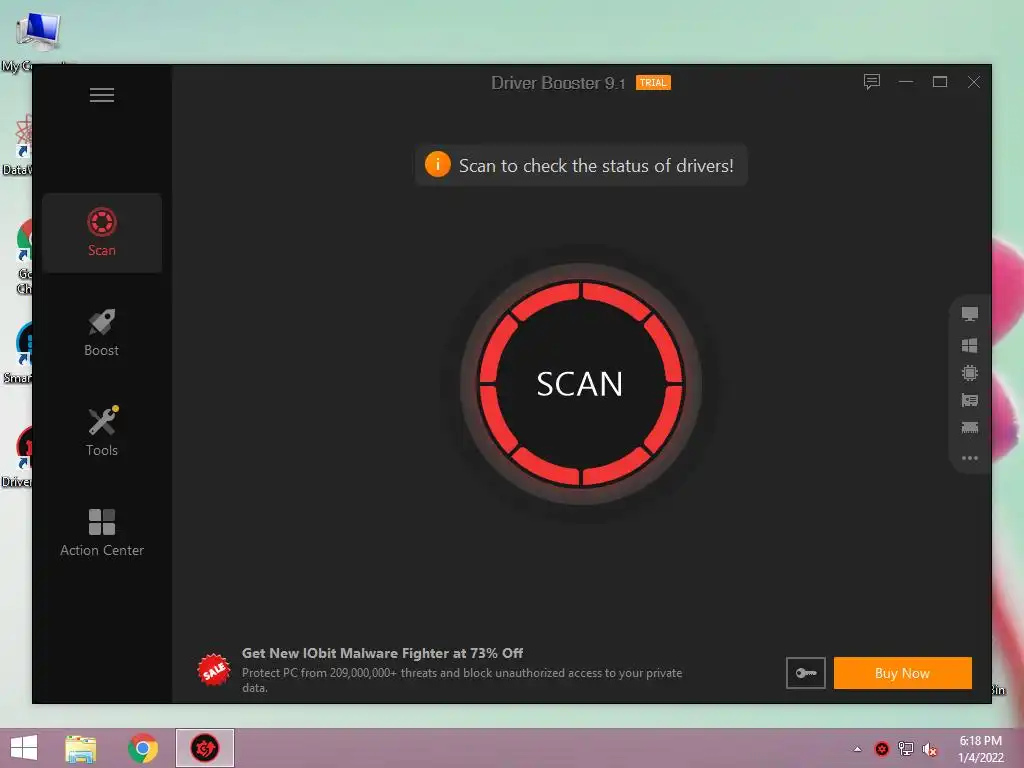Click the red SALE badge
The height and width of the screenshot is (768, 1024).
(x=214, y=671)
